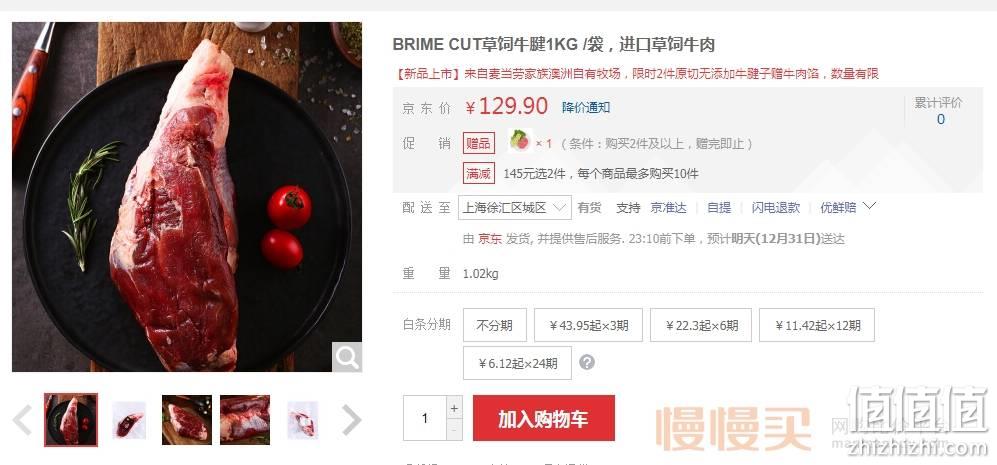Expand the service options chevron after 优鲜赔
The image size is (997, 465).
click(869, 206)
